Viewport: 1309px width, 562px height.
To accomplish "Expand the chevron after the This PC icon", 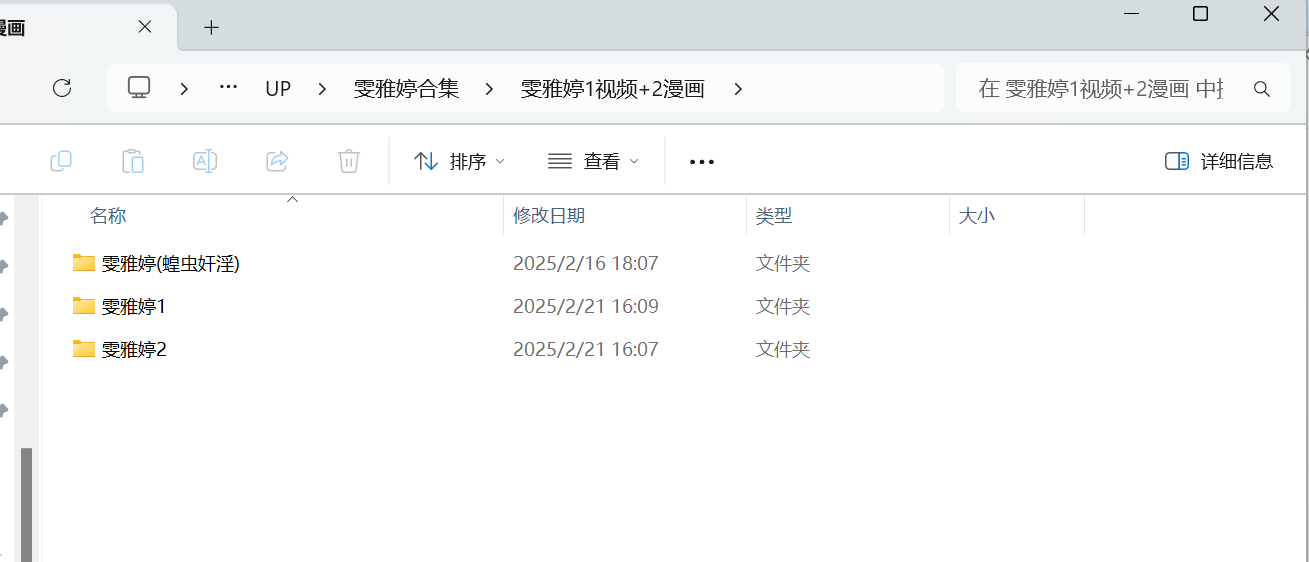I will pyautogui.click(x=184, y=89).
